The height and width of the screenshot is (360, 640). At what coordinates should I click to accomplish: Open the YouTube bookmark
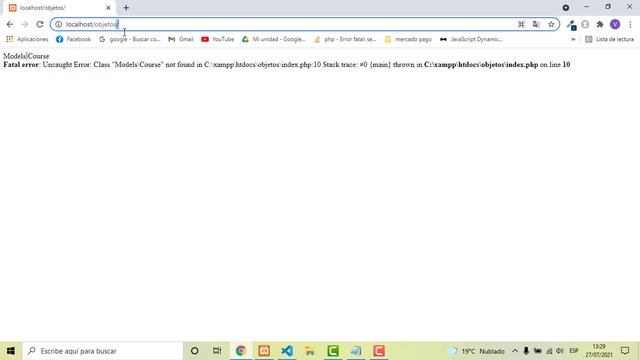pyautogui.click(x=218, y=39)
